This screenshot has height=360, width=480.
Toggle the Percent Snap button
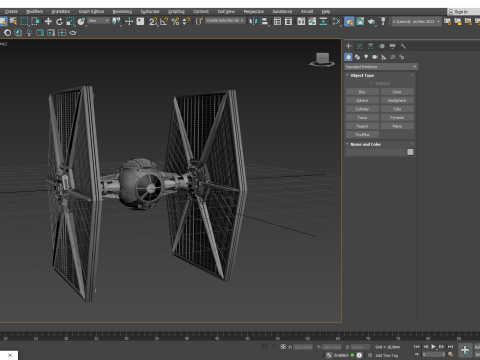click(175, 22)
